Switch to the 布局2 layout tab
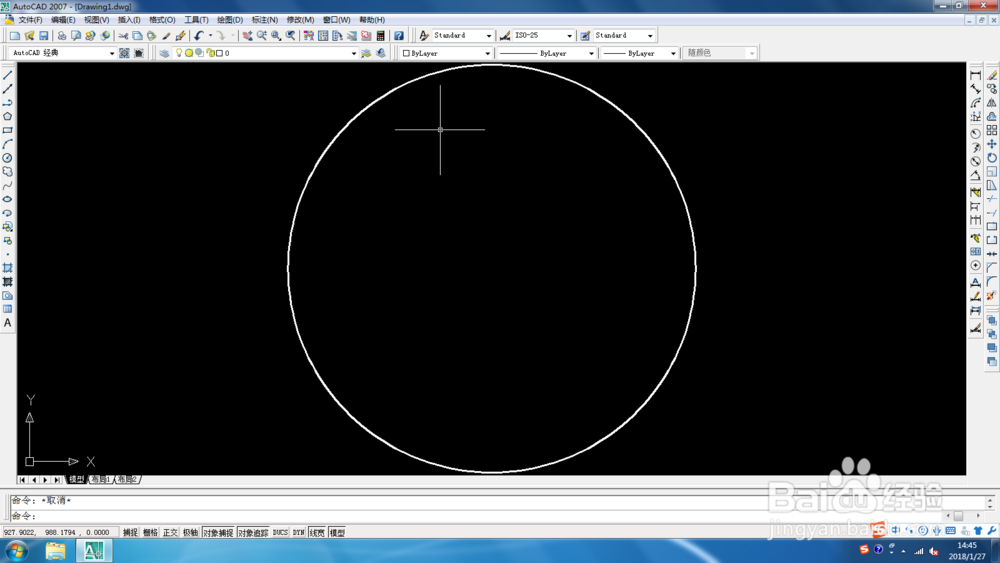 (128, 479)
